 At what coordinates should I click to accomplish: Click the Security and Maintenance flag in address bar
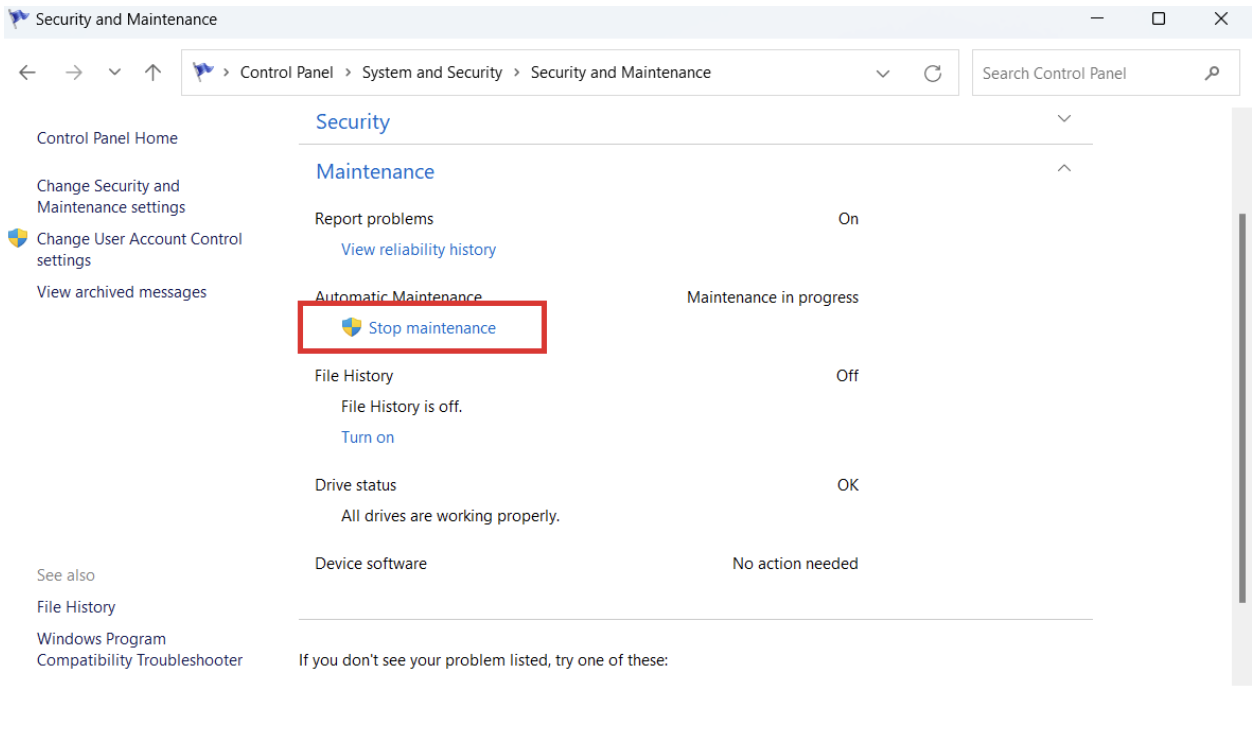pos(205,71)
